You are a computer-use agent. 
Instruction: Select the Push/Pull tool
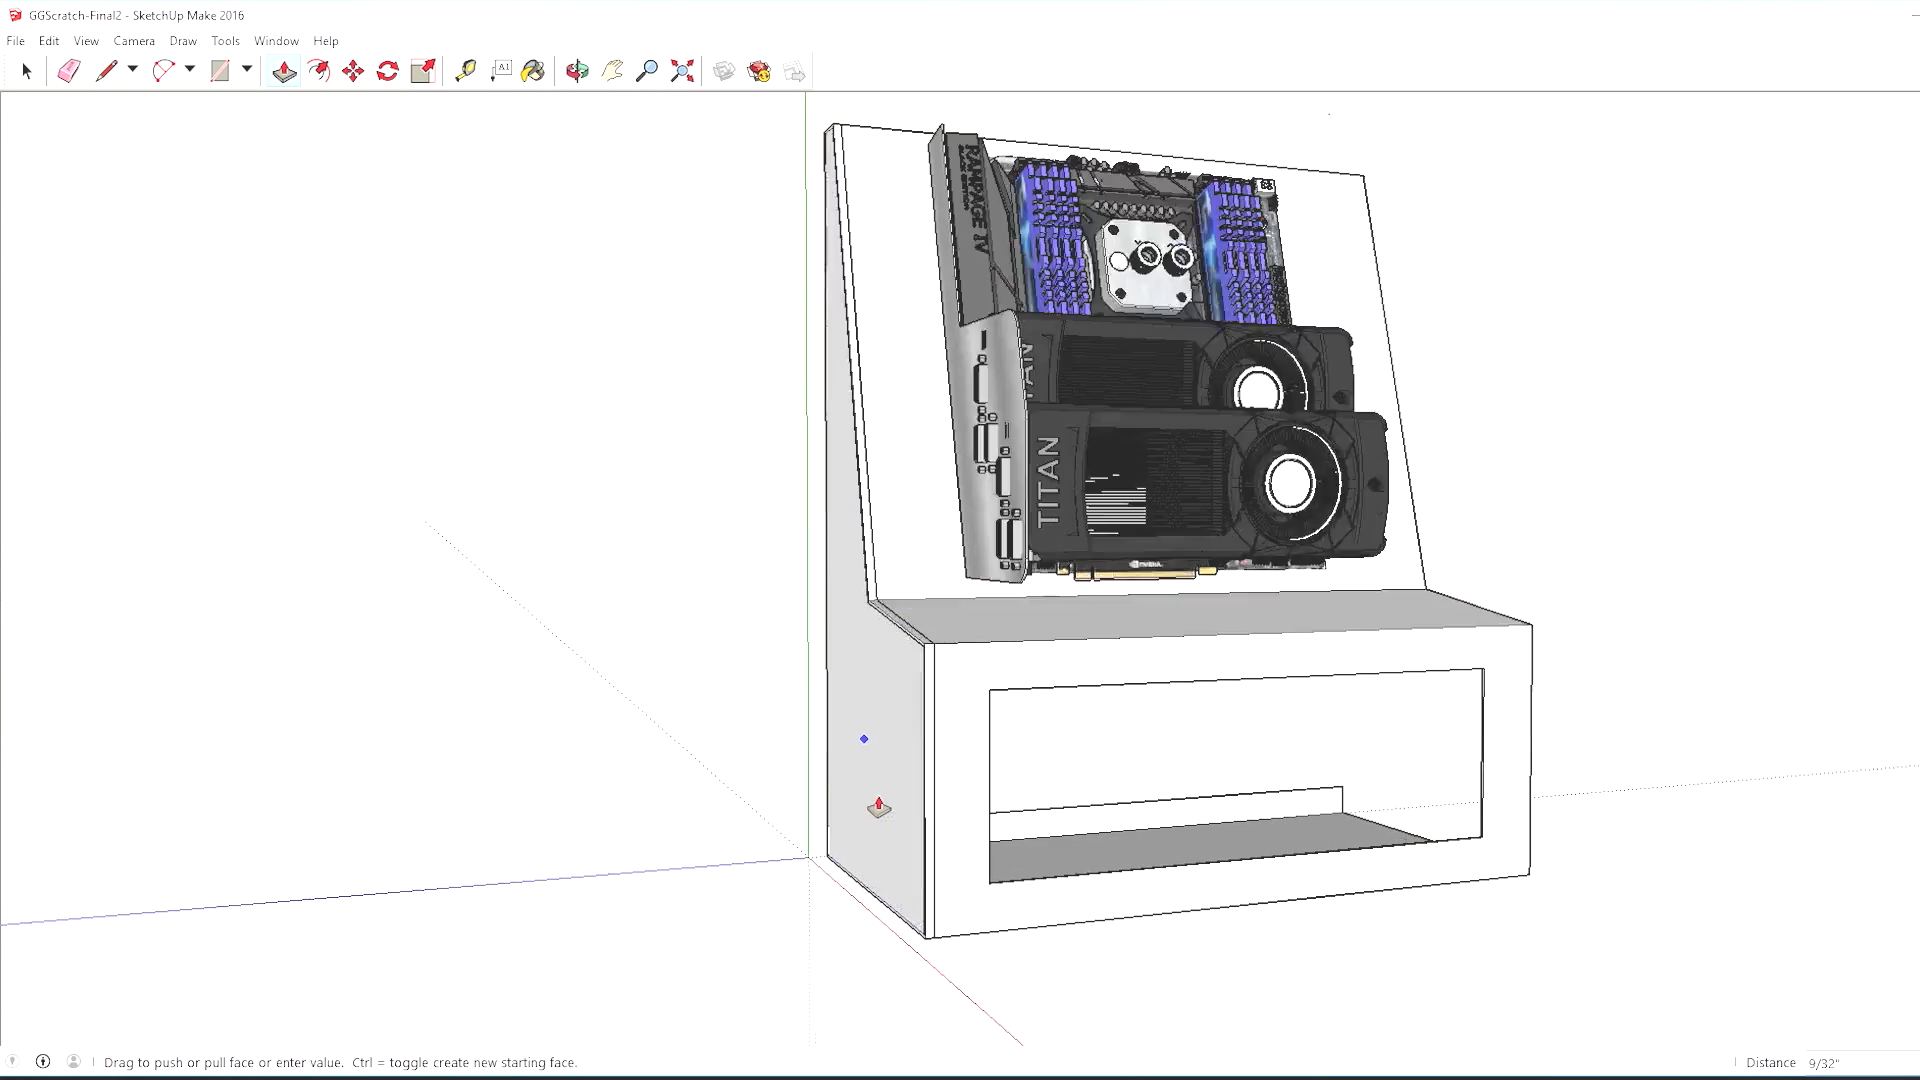coord(284,71)
